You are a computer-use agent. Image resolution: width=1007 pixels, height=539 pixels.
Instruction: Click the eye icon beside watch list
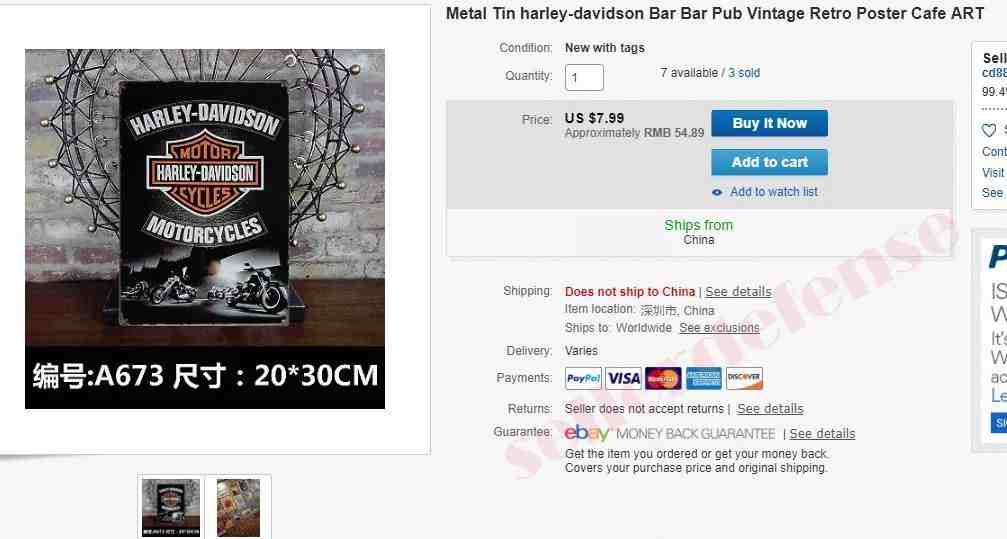point(717,192)
